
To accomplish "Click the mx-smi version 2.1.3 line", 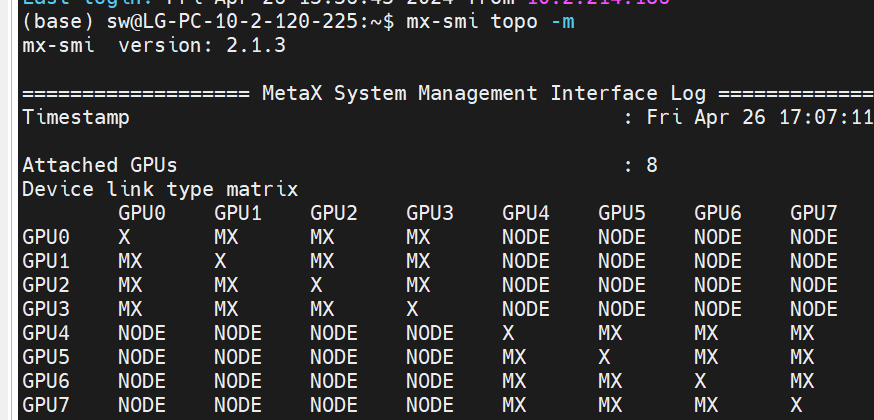I will point(154,46).
